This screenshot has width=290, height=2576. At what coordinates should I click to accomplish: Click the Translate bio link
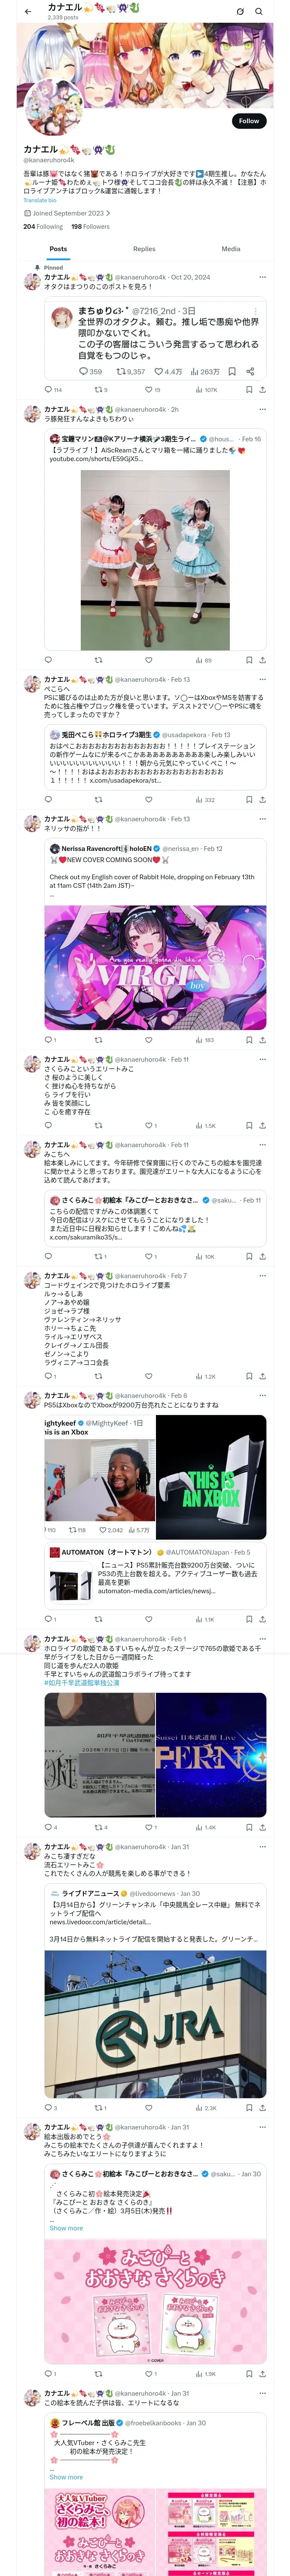(x=40, y=200)
